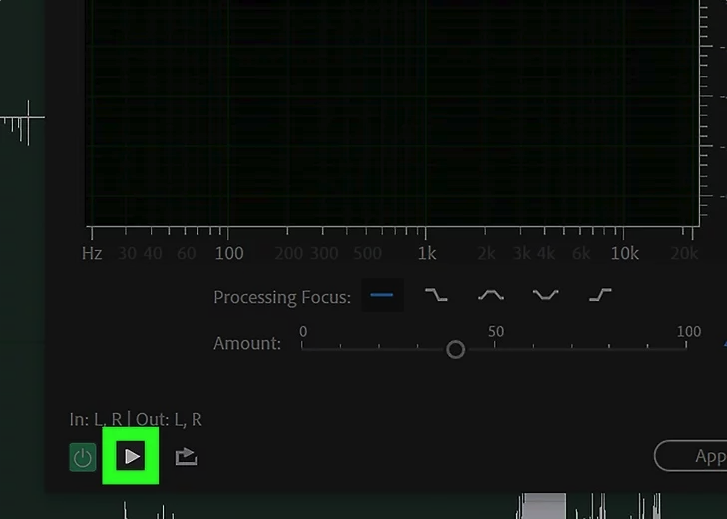Set Amount slider to the 0 mark
727x519 pixels.
(x=303, y=348)
